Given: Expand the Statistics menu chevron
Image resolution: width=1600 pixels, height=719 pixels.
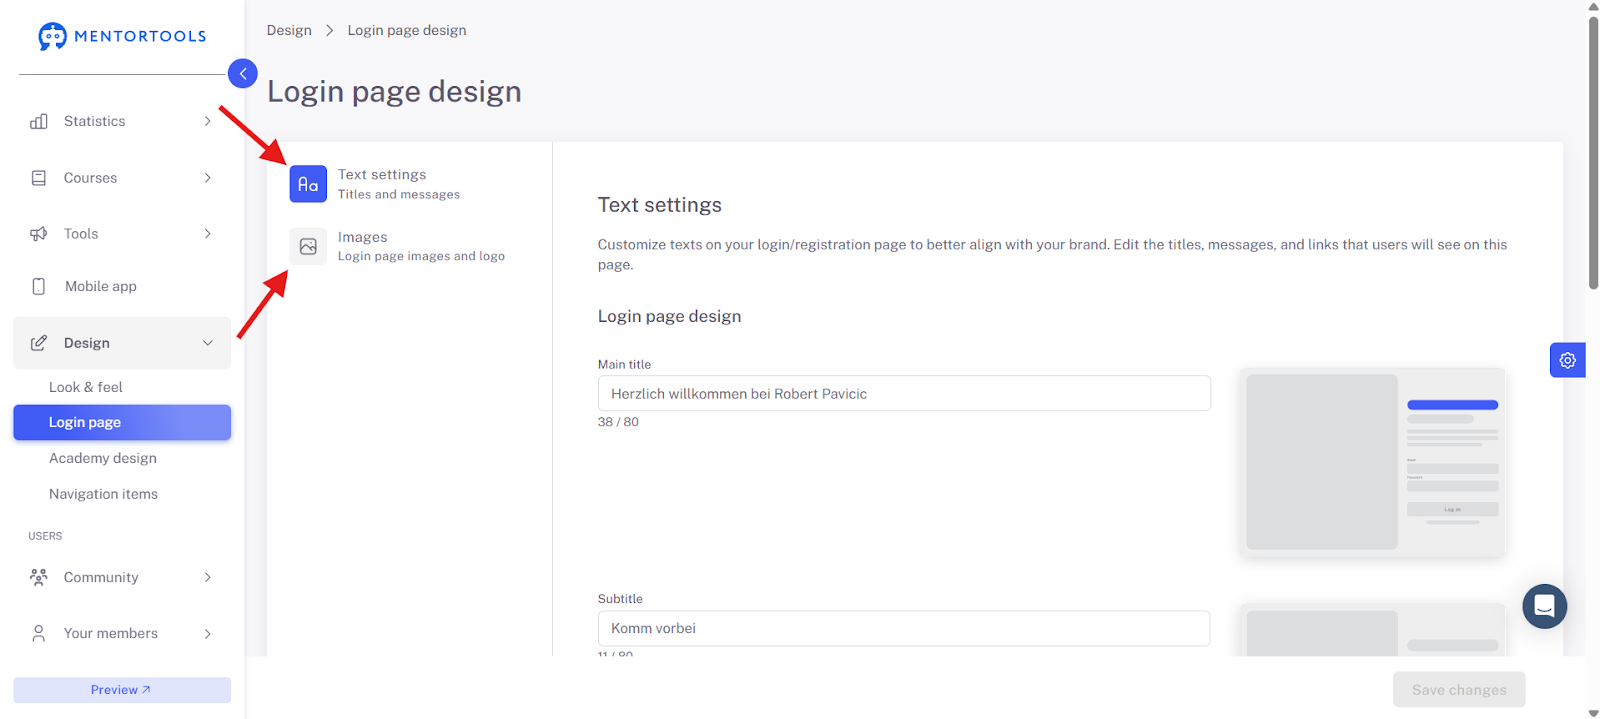Looking at the screenshot, I should pyautogui.click(x=208, y=121).
